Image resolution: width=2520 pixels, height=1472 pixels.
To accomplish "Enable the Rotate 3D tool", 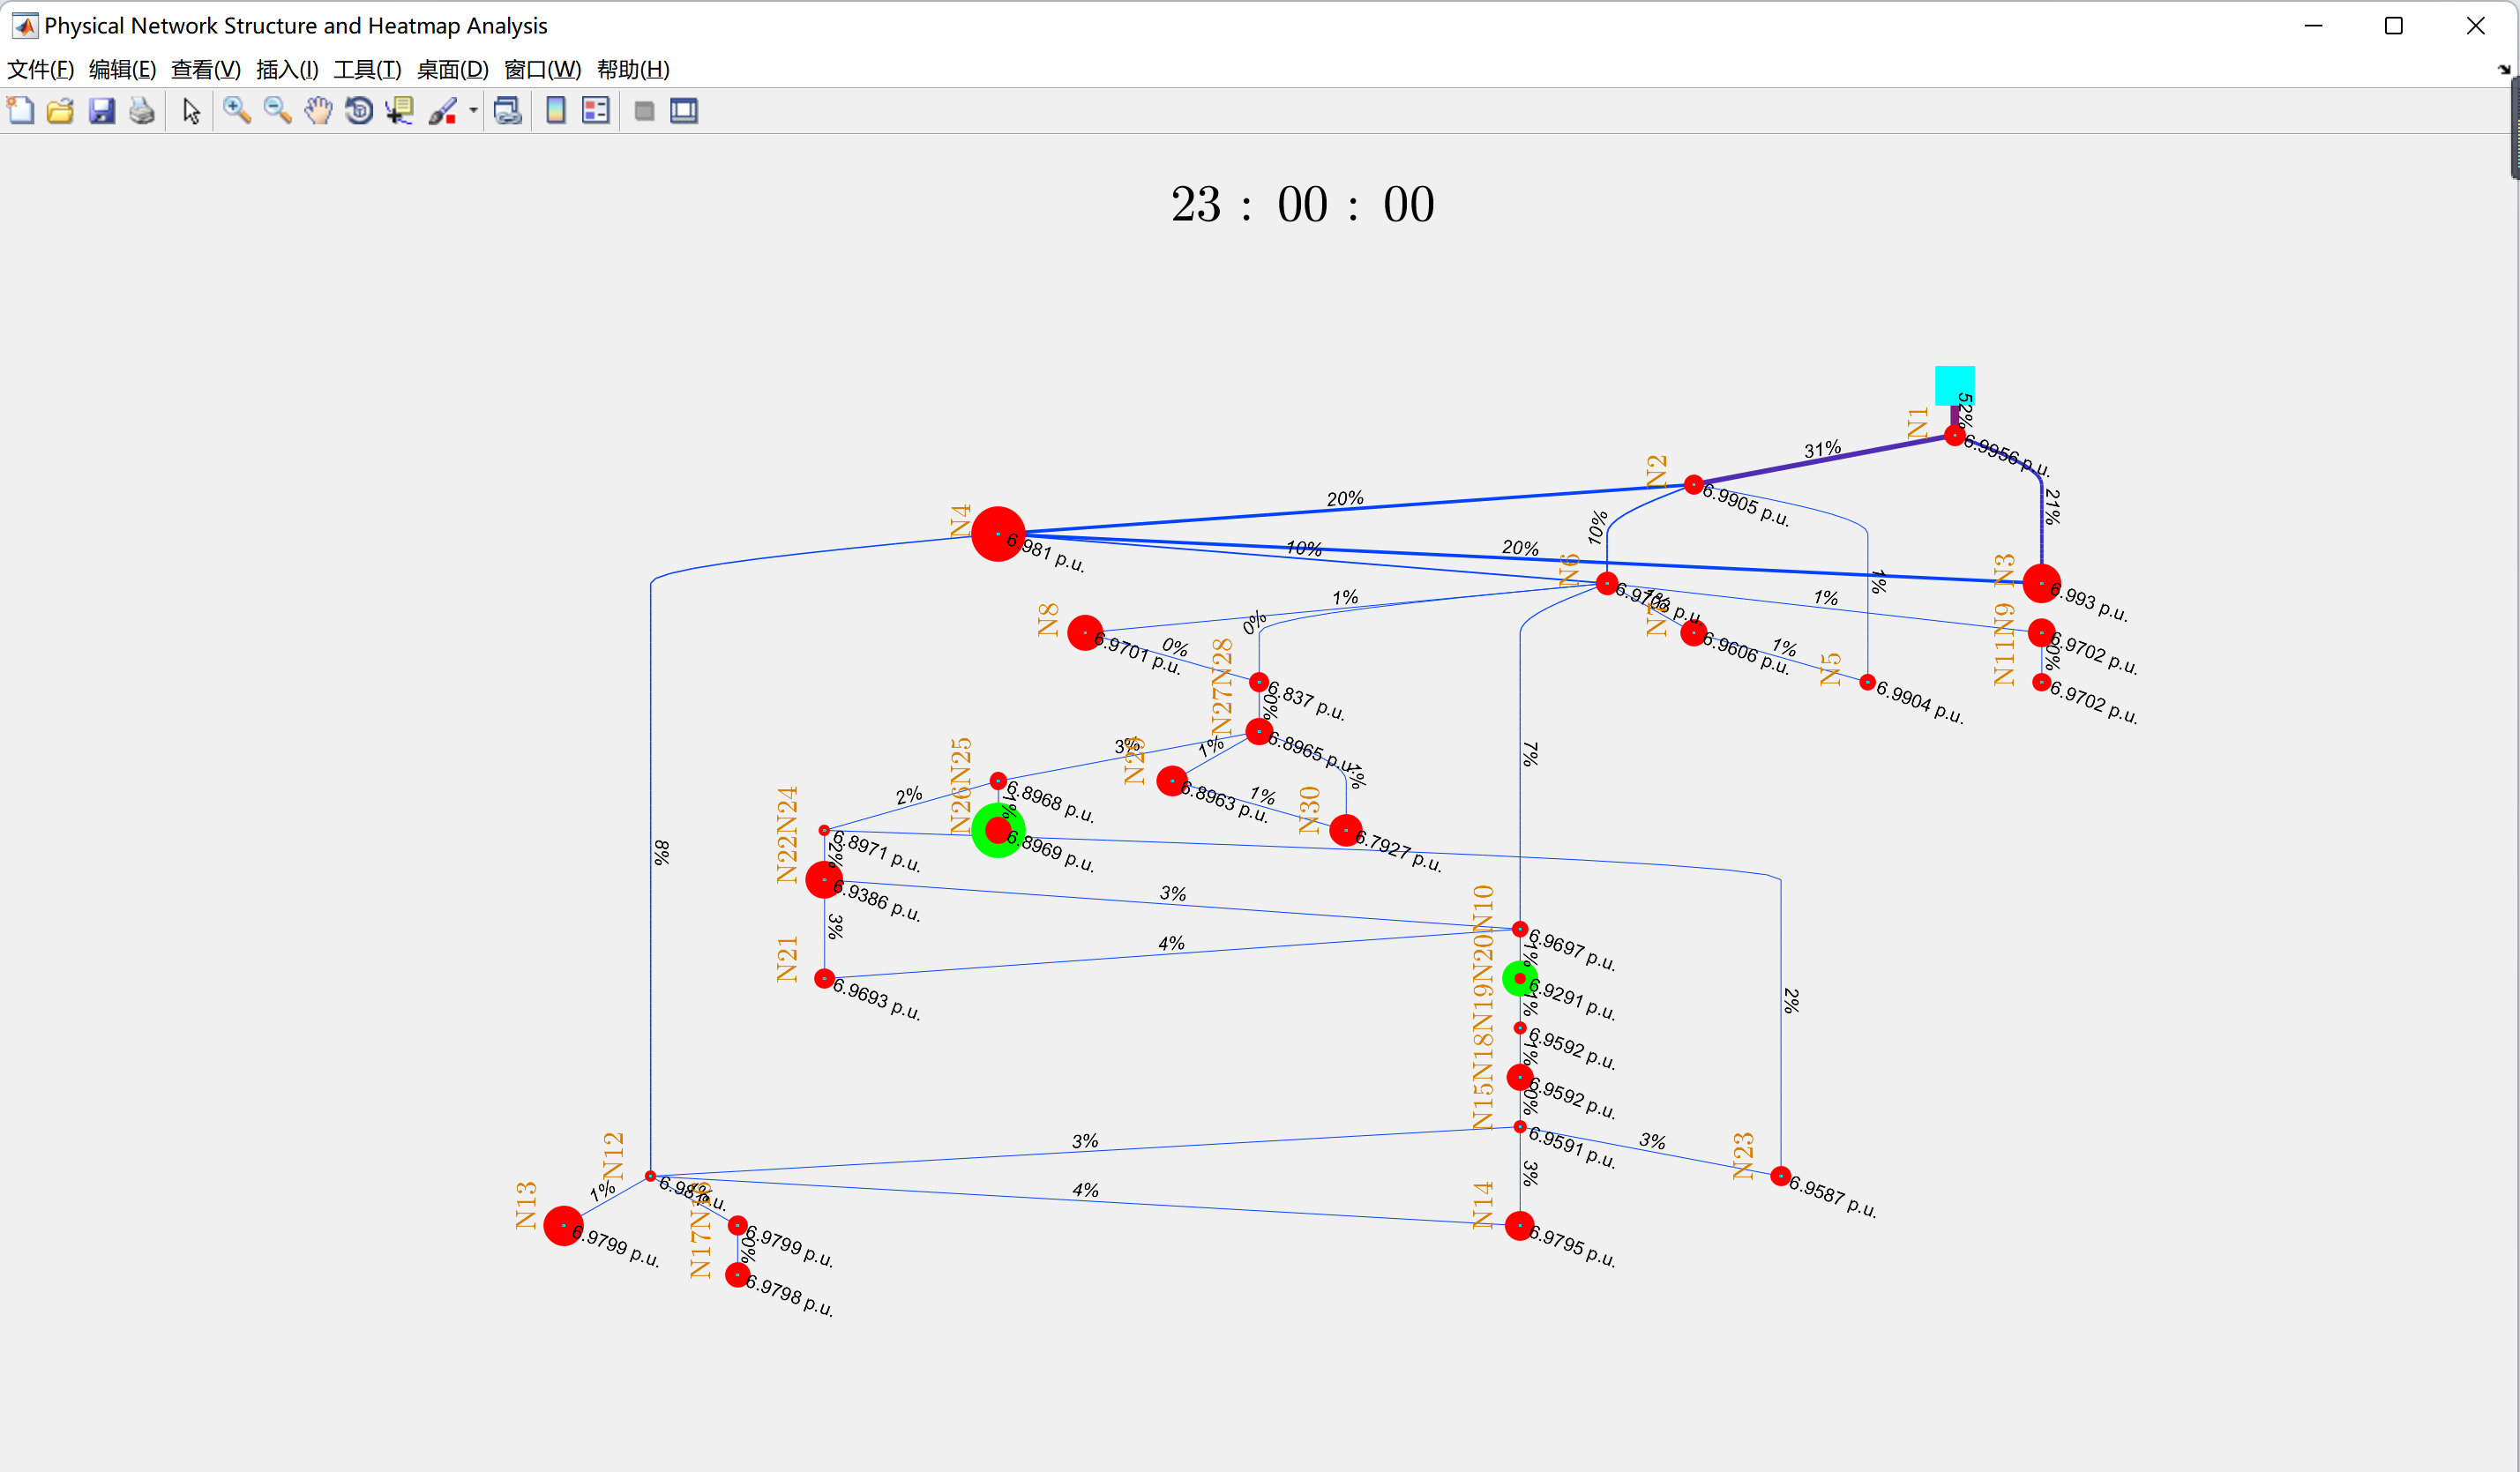I will 359,111.
